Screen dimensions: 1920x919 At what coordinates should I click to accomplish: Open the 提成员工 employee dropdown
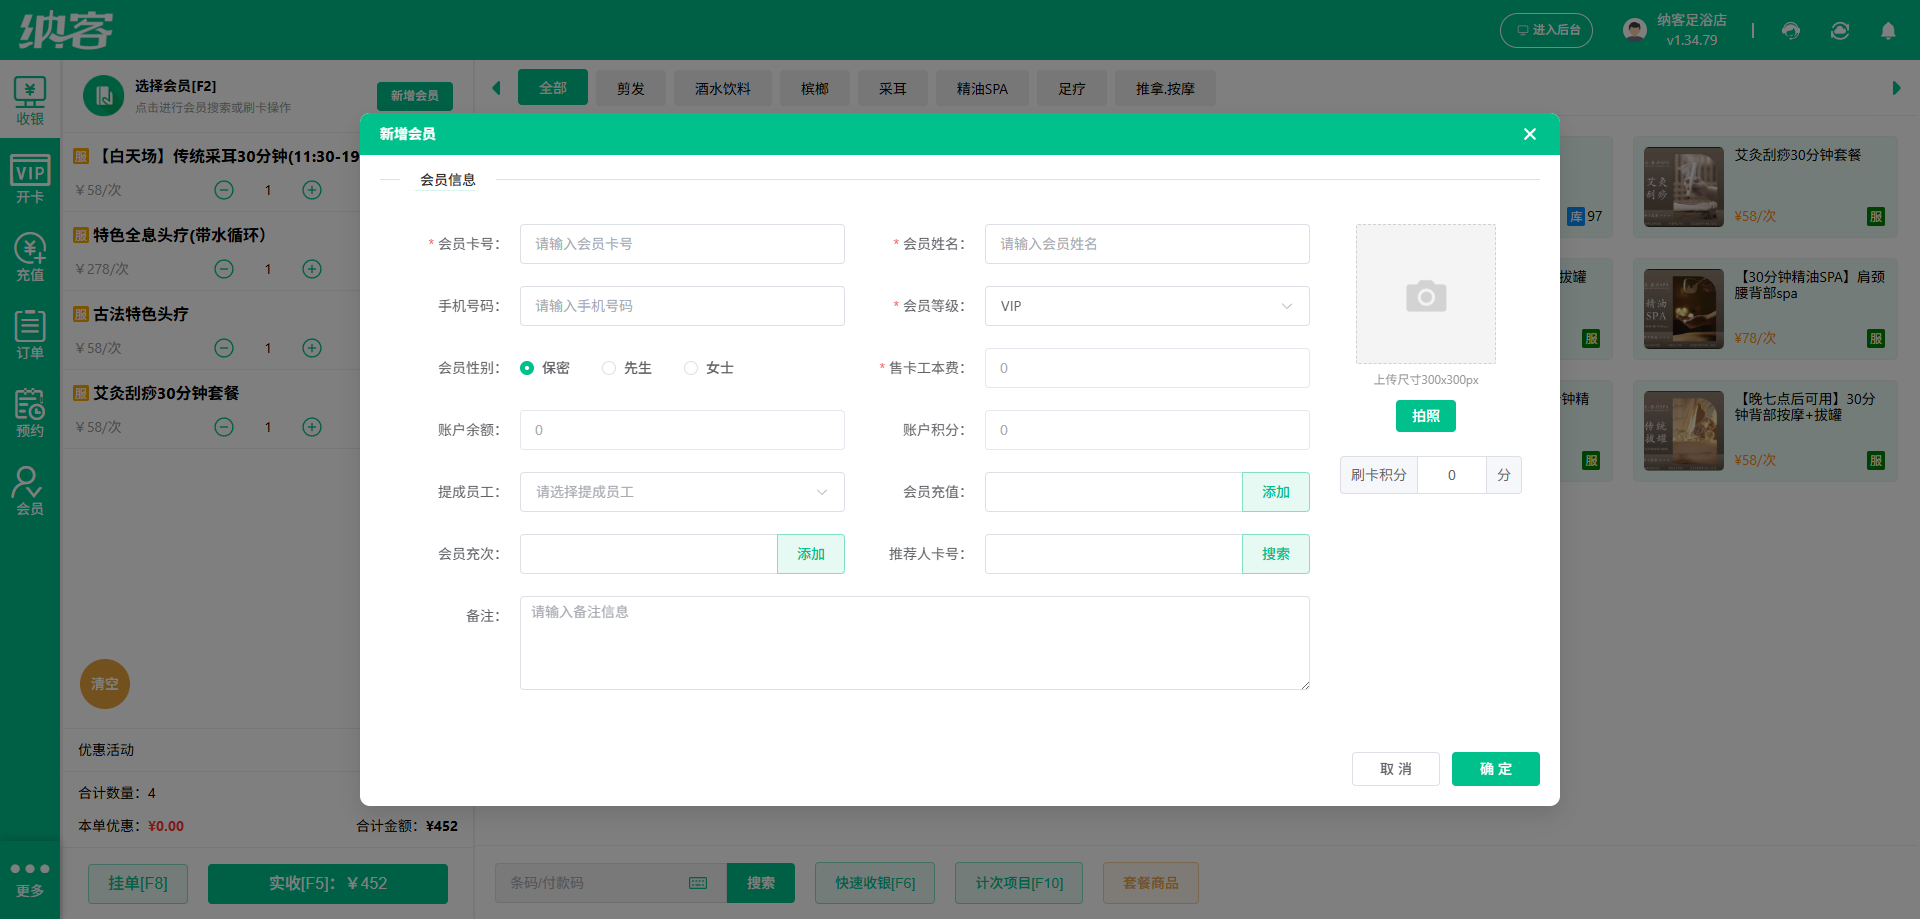pyautogui.click(x=682, y=492)
